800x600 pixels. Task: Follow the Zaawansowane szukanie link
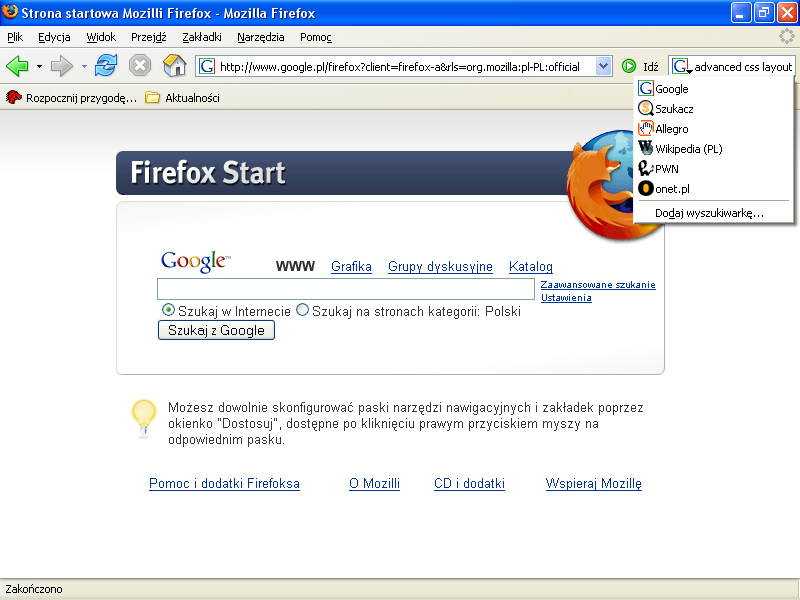pyautogui.click(x=598, y=285)
